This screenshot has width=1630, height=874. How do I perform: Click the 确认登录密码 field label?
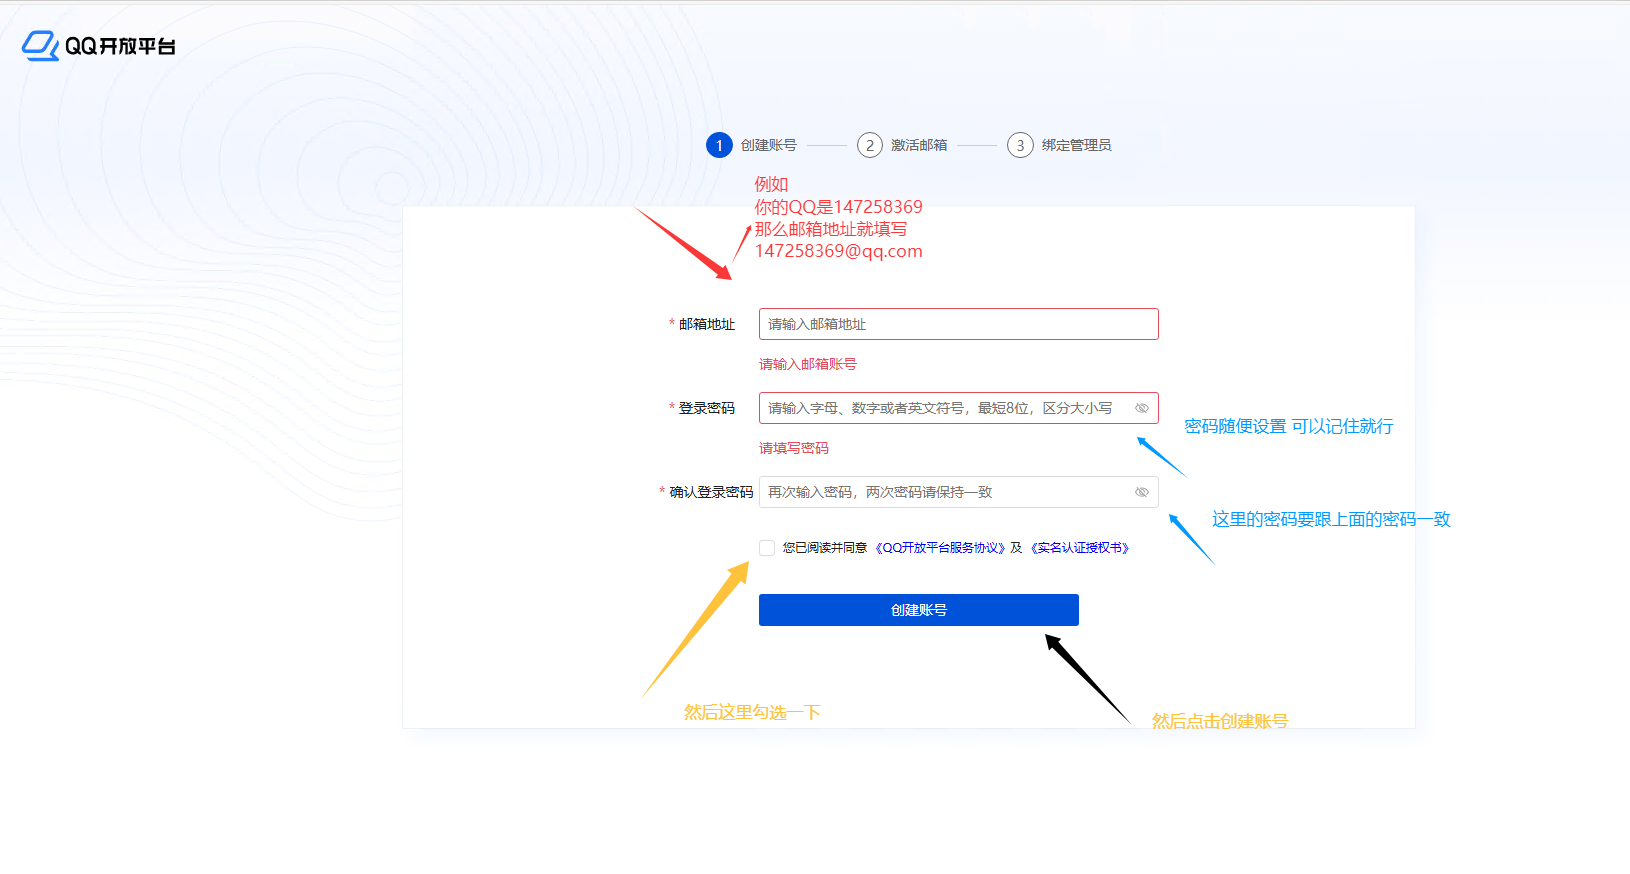tap(711, 492)
